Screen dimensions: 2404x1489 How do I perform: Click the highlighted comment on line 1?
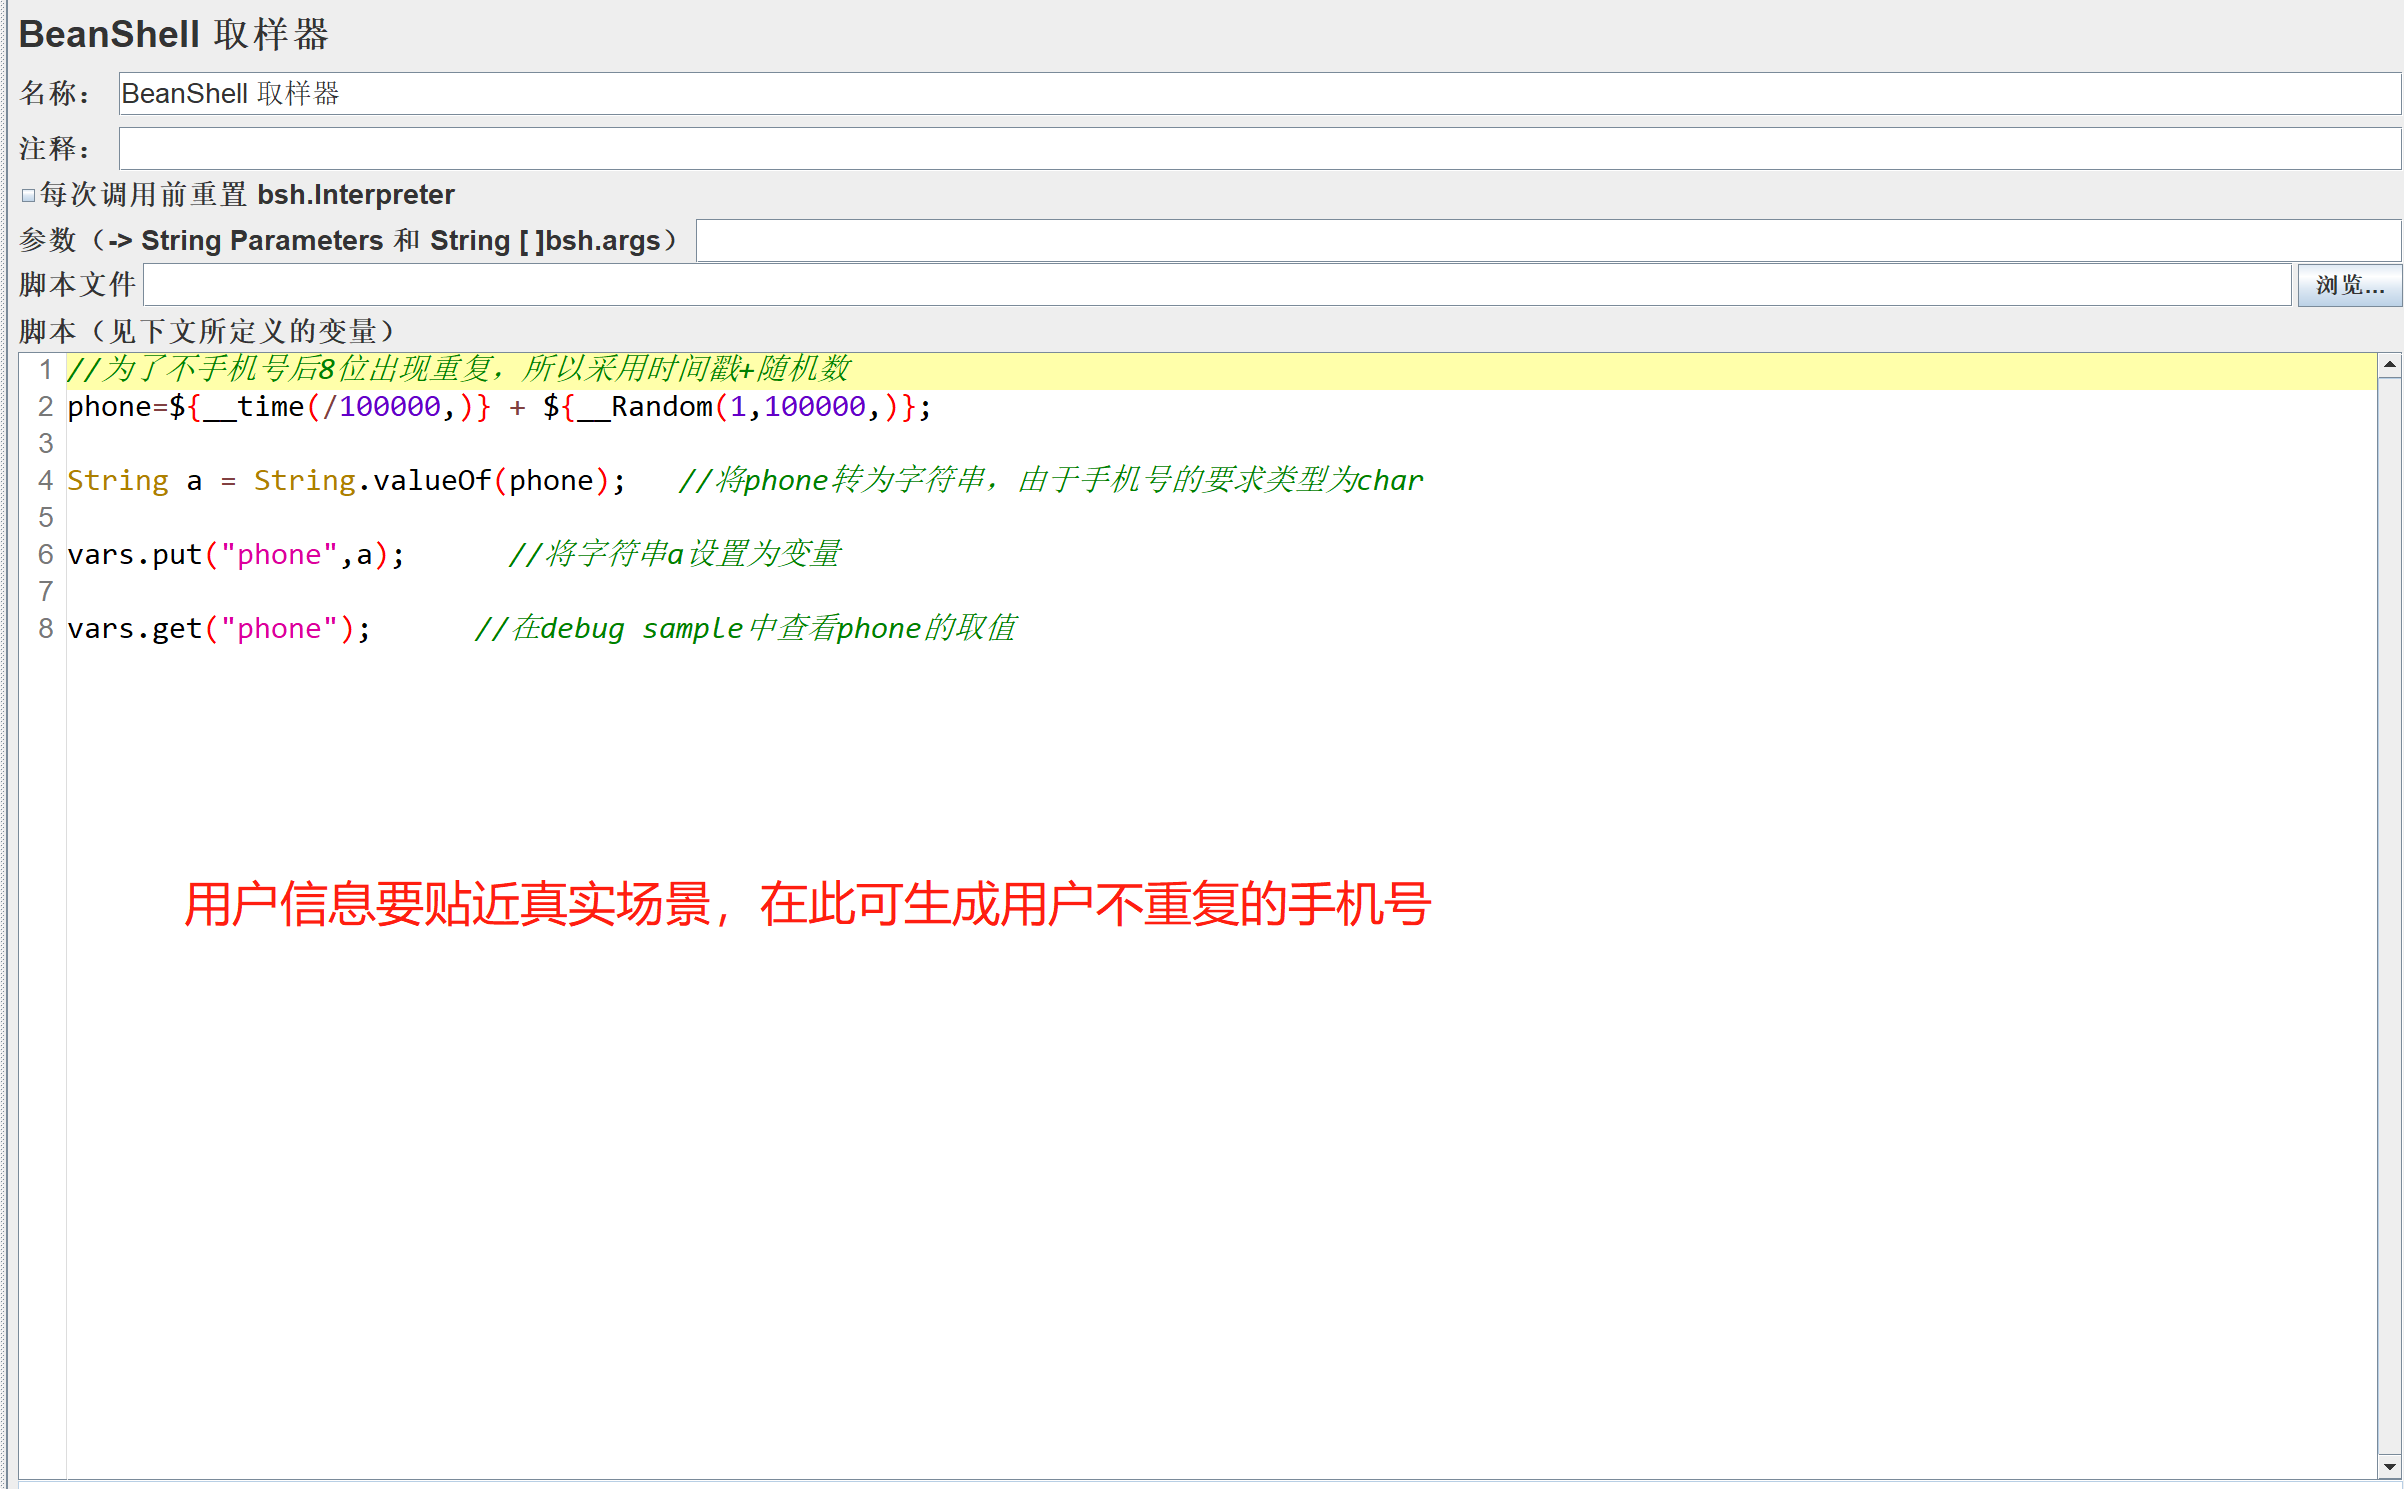point(458,370)
